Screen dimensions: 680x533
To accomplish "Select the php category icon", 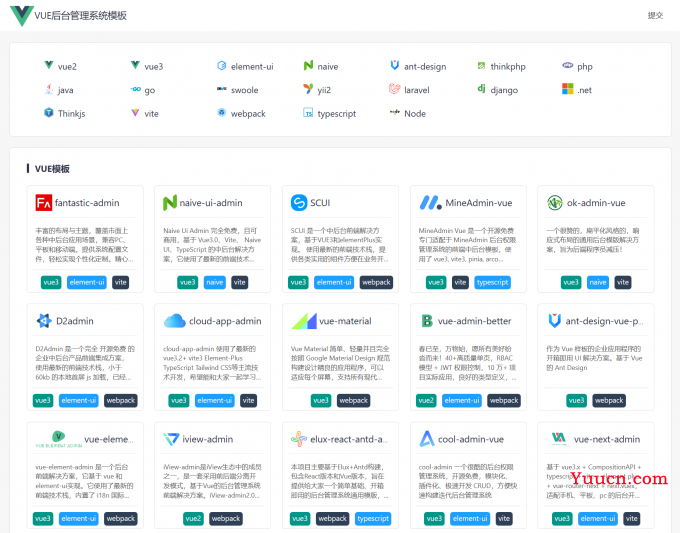I will pyautogui.click(x=568, y=65).
